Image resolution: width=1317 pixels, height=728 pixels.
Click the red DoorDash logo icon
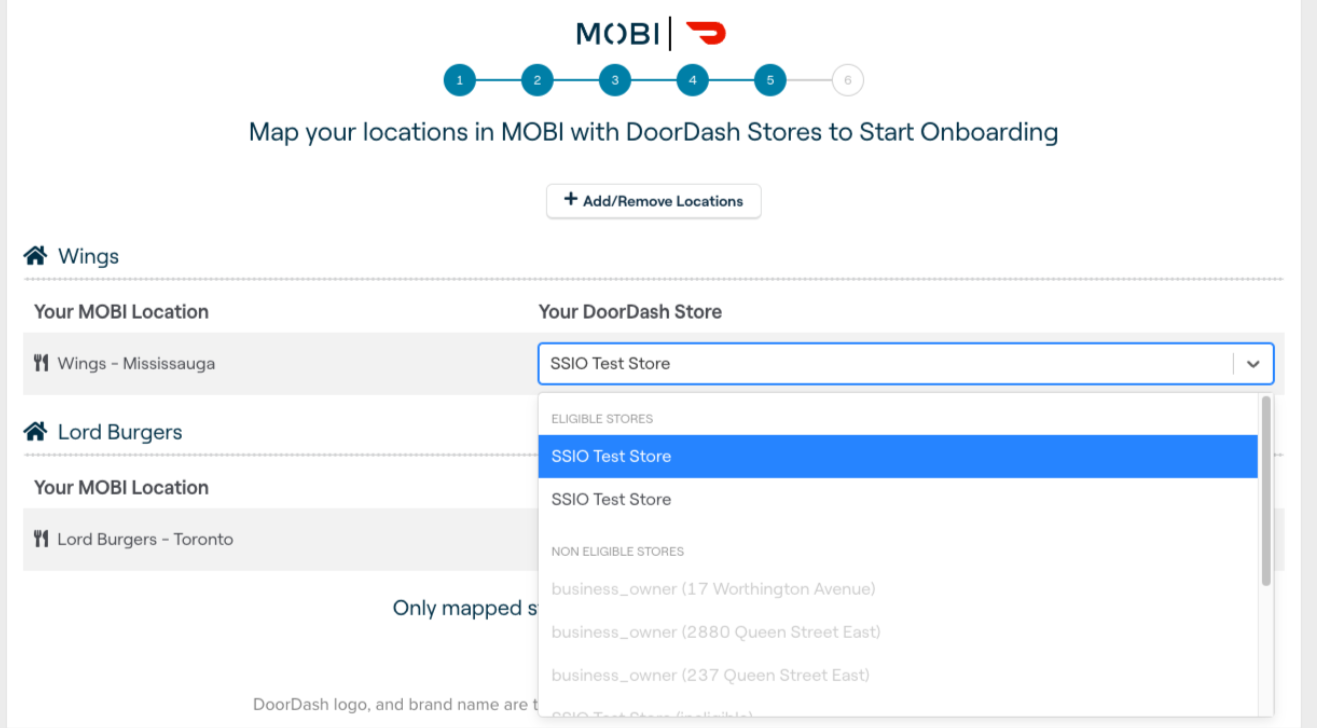[705, 34]
